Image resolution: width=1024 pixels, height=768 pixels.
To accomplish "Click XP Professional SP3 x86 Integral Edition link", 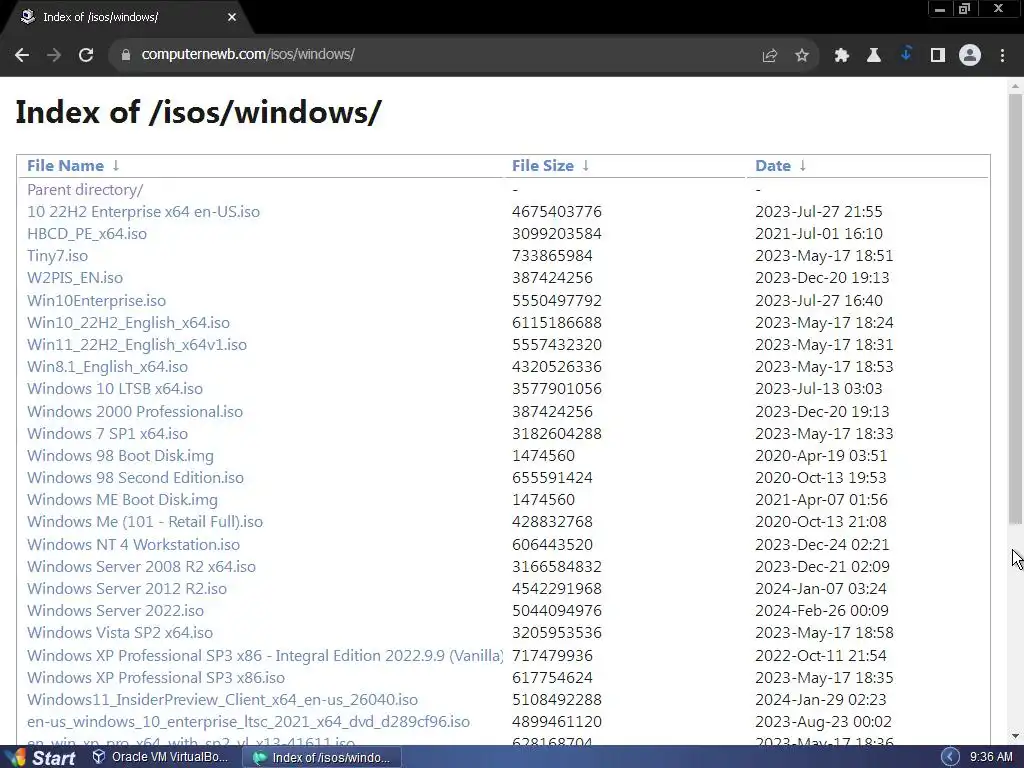I will coord(265,656).
